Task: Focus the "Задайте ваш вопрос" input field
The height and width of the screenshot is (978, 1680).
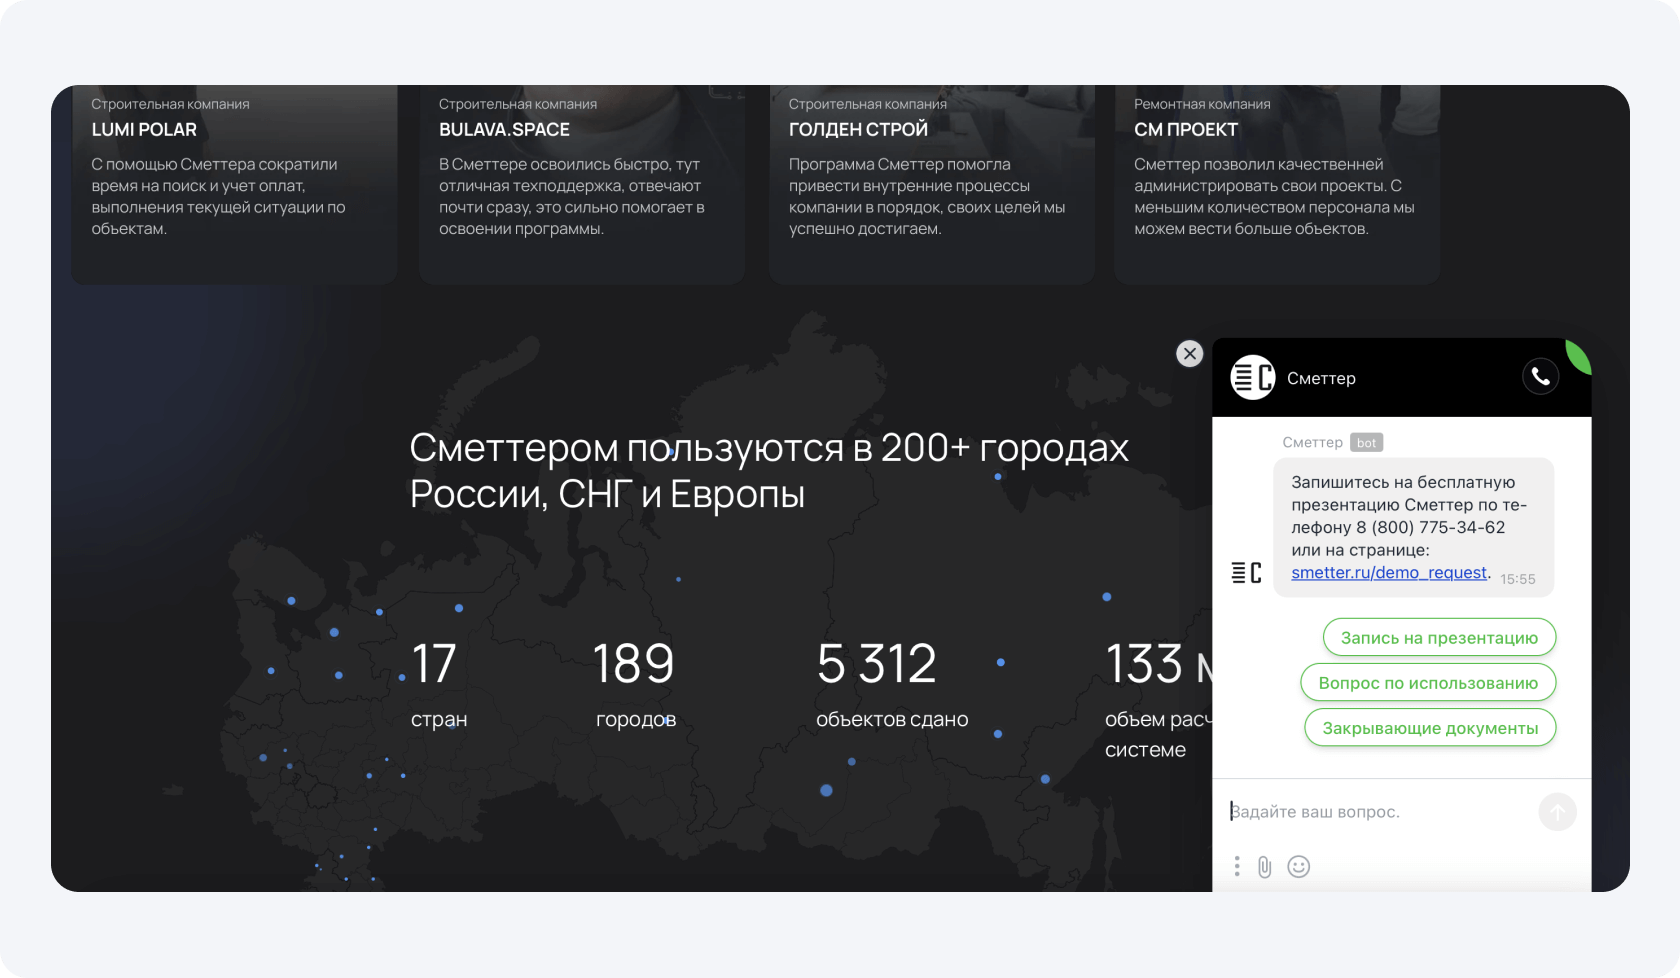Action: pyautogui.click(x=1380, y=811)
